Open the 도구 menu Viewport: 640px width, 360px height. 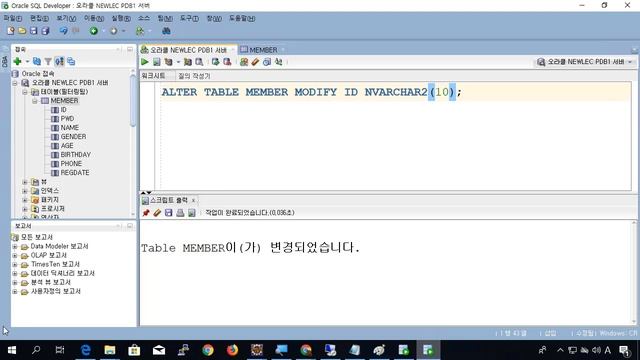click(189, 18)
